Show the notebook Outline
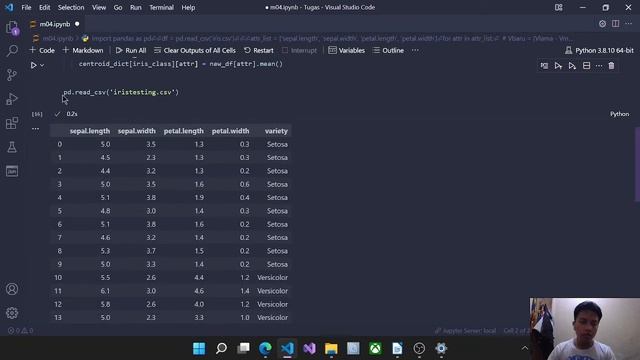The height and width of the screenshot is (360, 640). tap(388, 50)
